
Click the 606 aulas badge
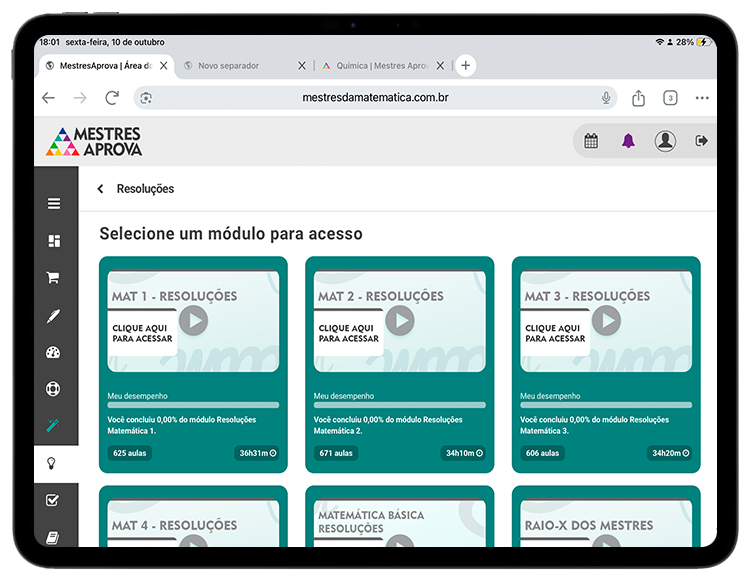(x=542, y=453)
